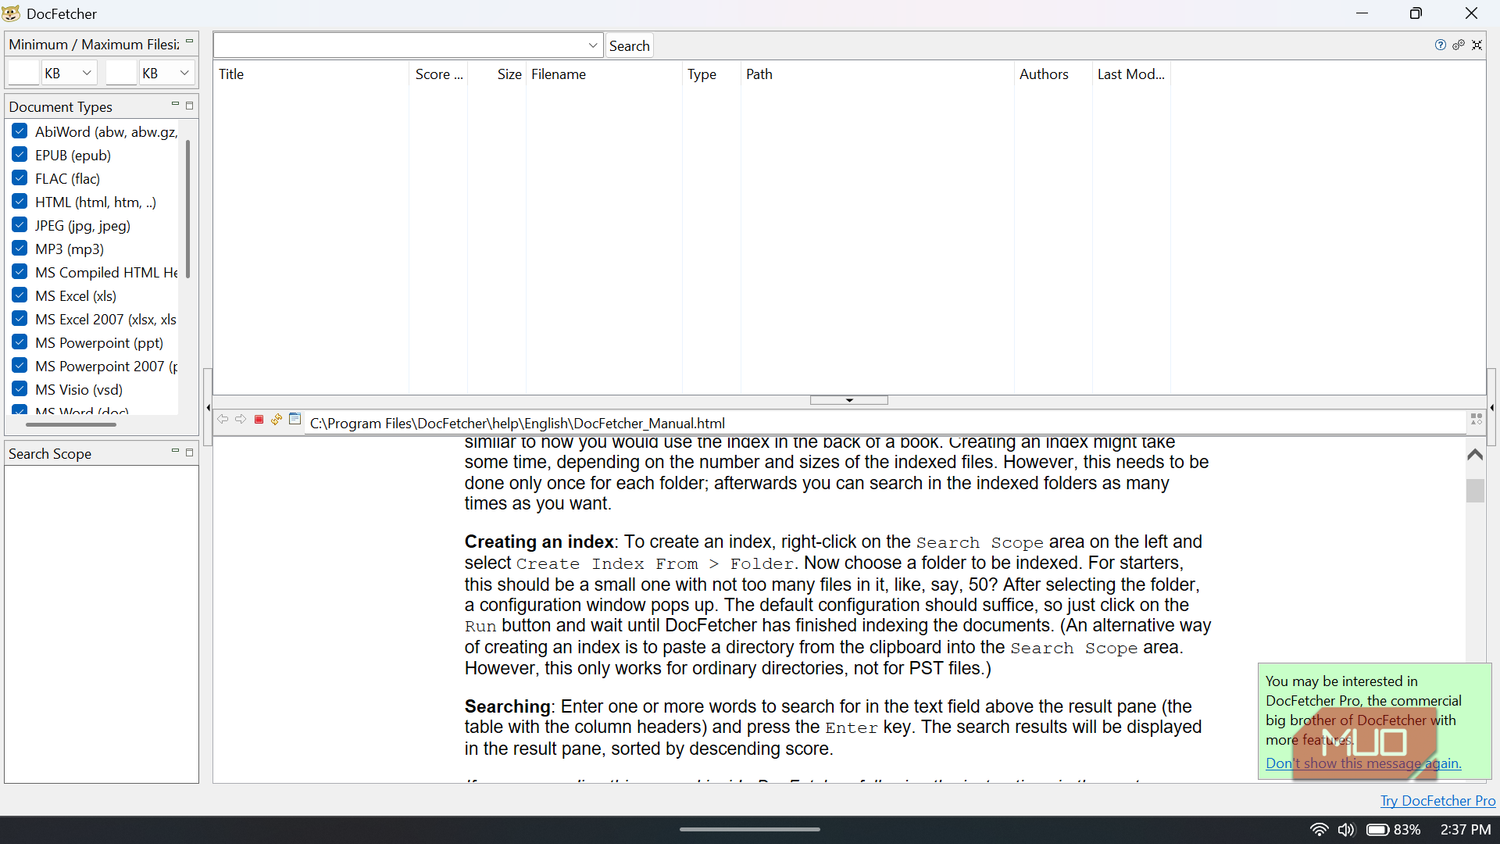Screen dimensions: 1500x844
Task: Click the Score column header
Action: pos(439,74)
